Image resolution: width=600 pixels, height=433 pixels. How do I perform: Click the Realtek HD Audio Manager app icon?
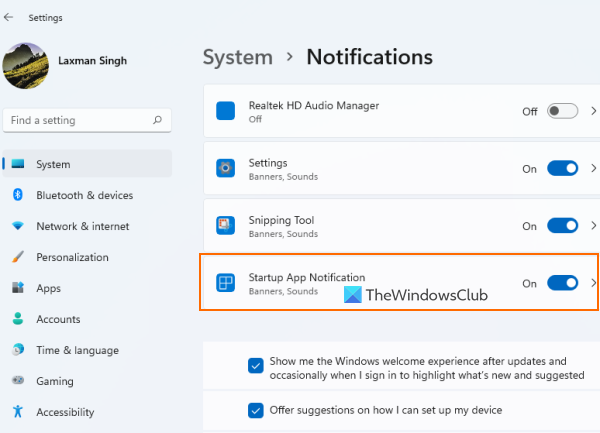click(x=226, y=111)
